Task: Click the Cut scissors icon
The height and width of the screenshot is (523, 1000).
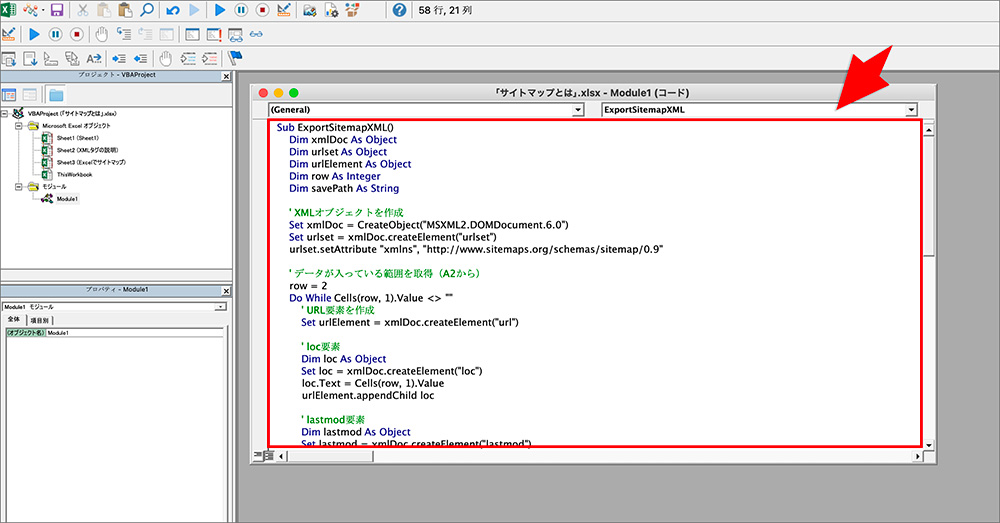Action: [83, 10]
